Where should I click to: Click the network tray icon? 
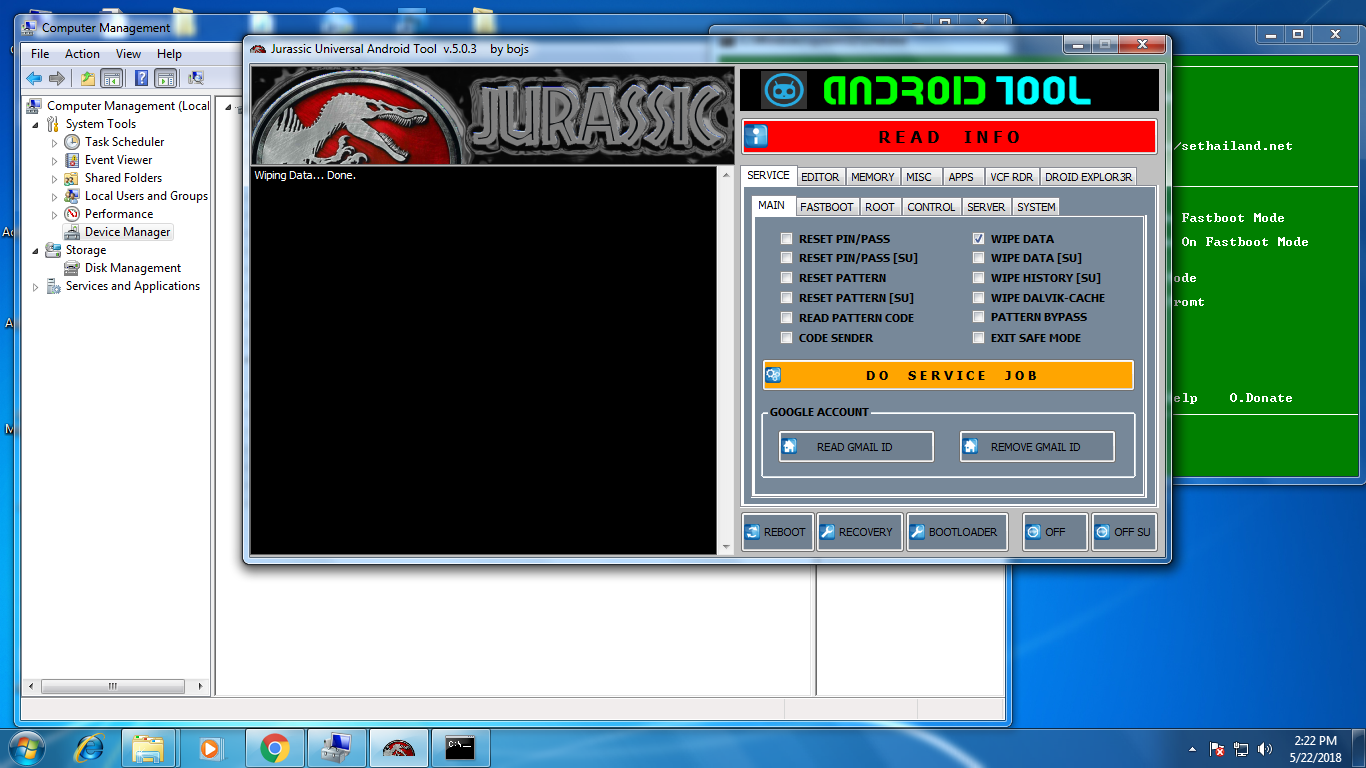[1241, 749]
